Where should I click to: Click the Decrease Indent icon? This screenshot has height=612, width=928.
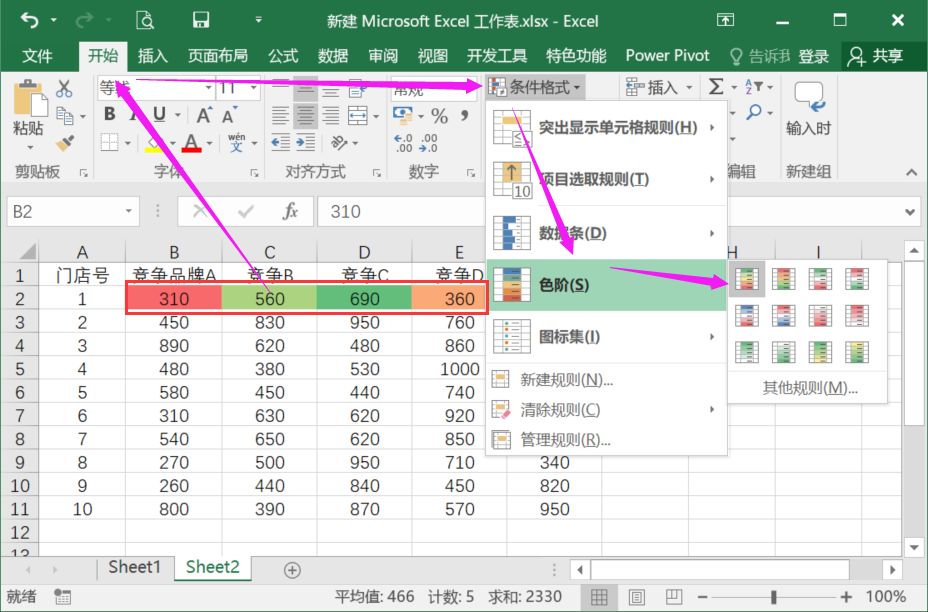281,143
